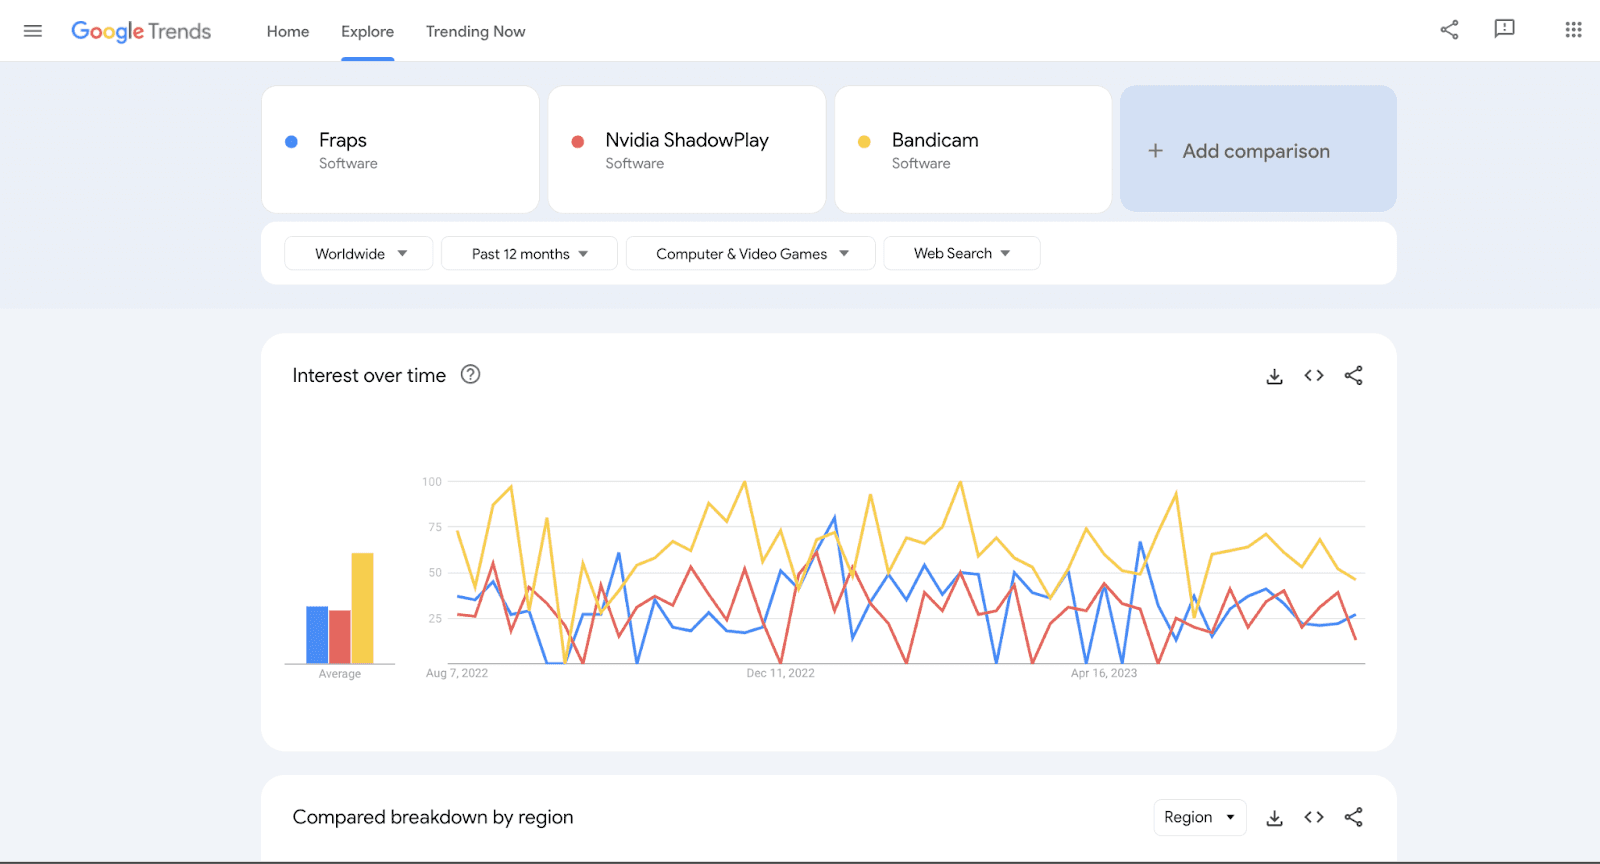Share the Interest over time chart

[x=1354, y=376]
